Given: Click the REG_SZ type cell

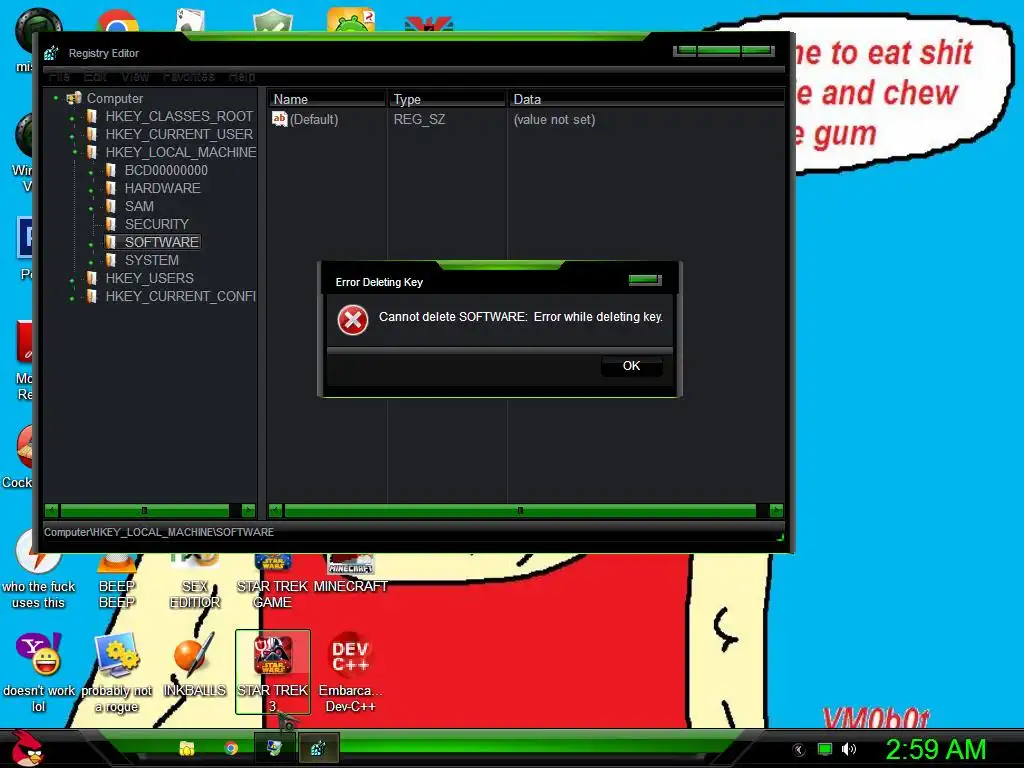Looking at the screenshot, I should click(x=419, y=120).
